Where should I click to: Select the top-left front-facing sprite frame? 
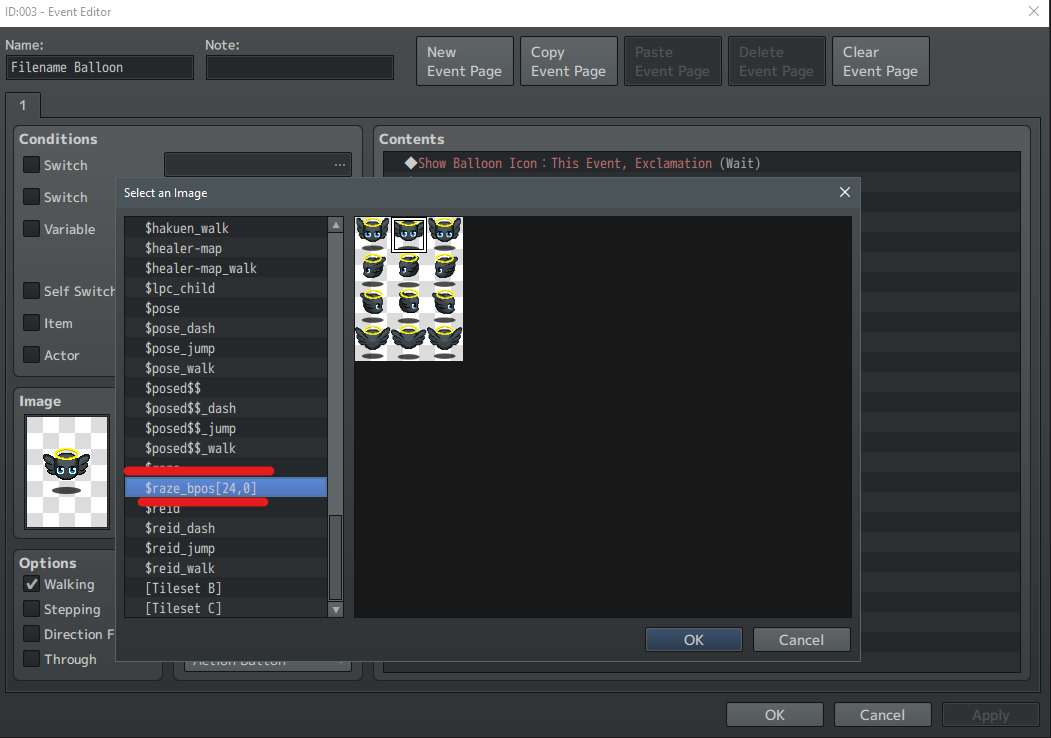click(x=373, y=235)
